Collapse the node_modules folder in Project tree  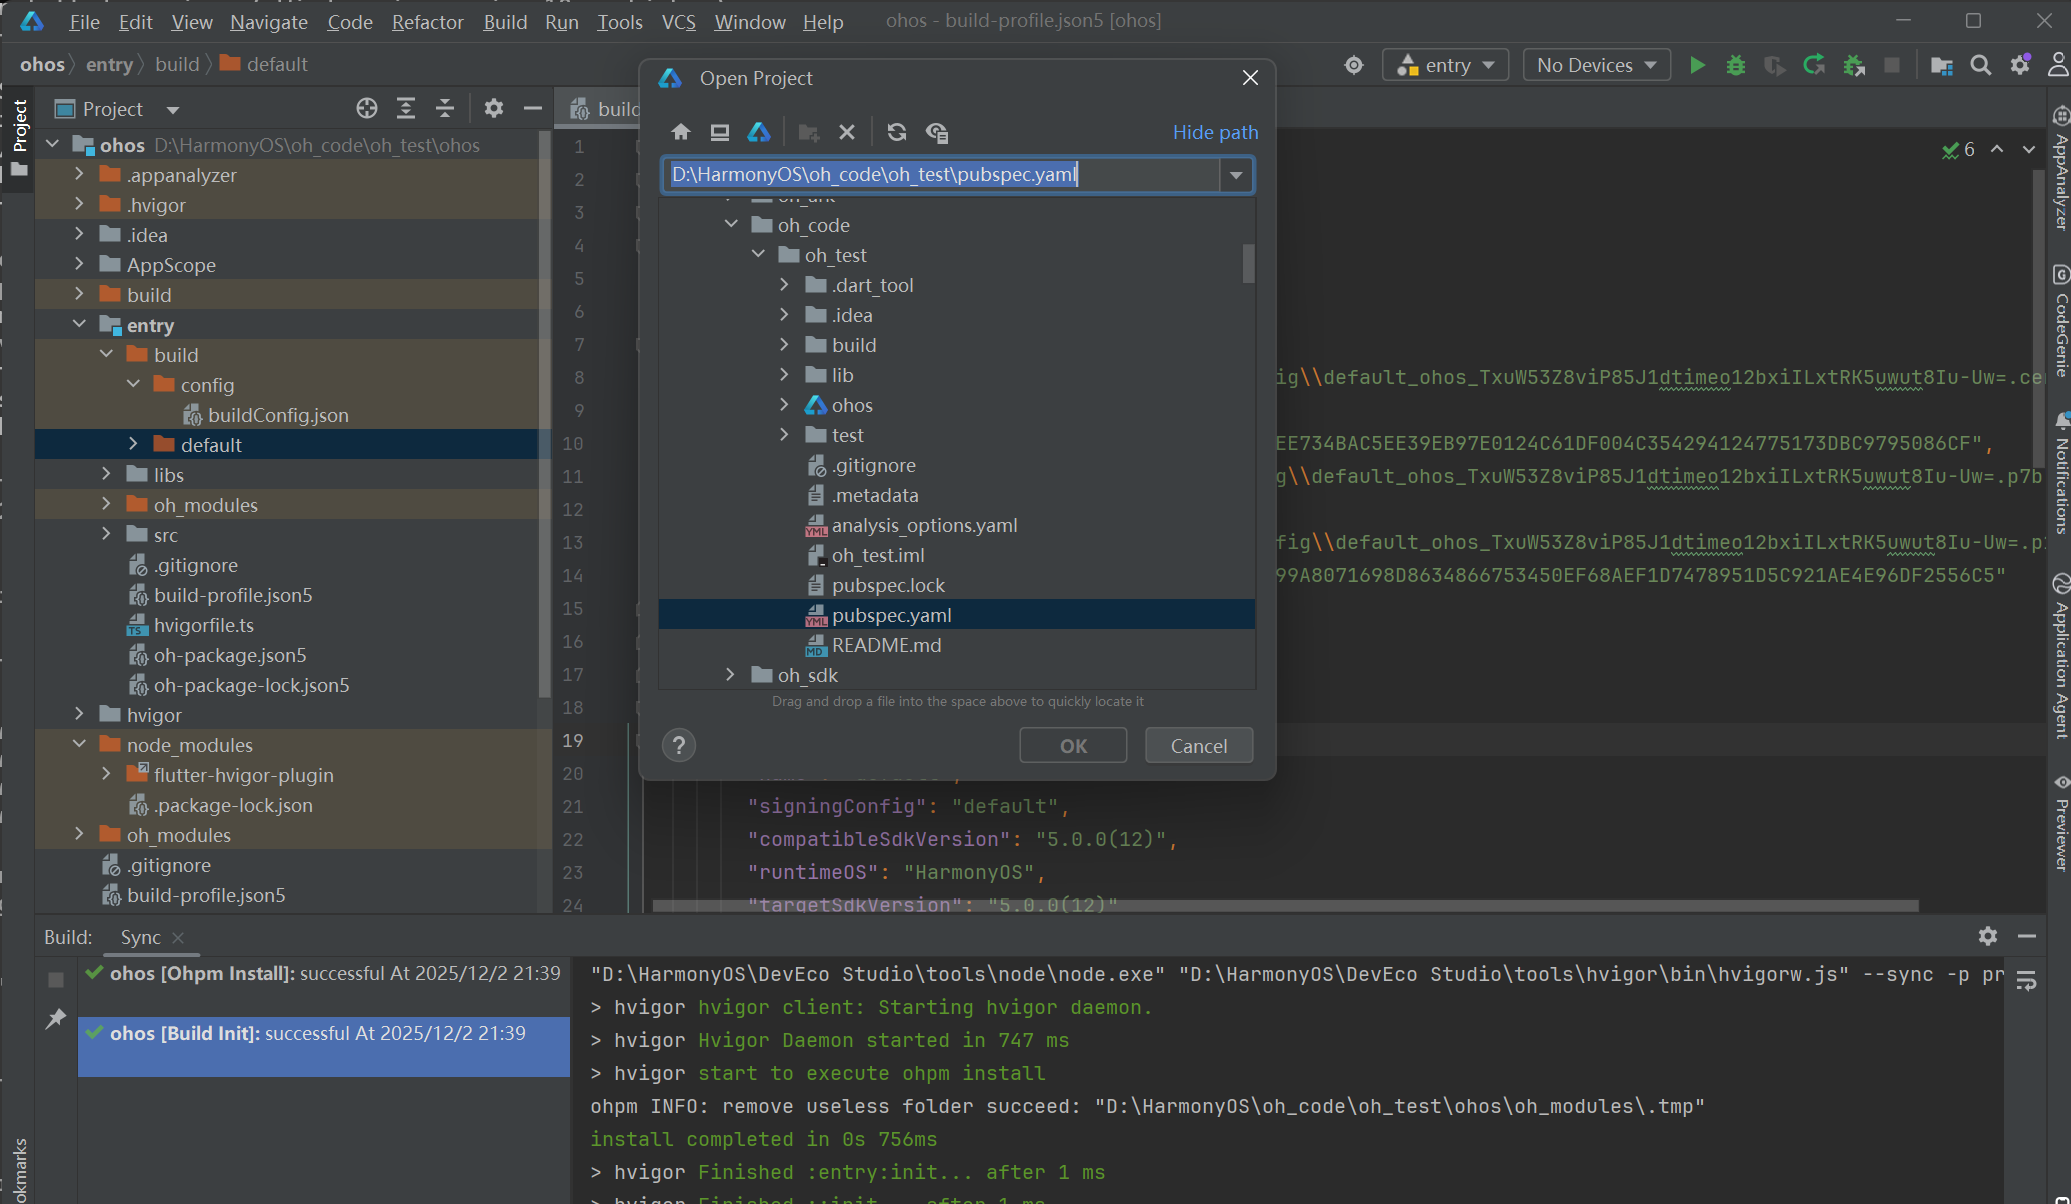pyautogui.click(x=79, y=744)
